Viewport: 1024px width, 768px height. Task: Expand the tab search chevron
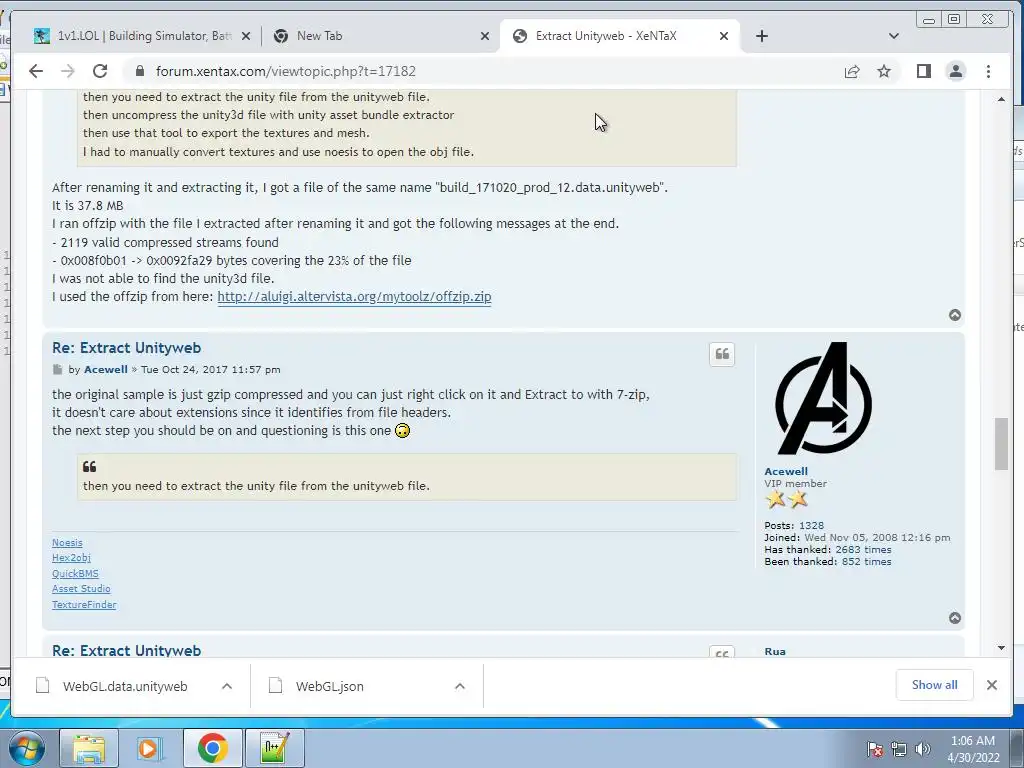(894, 36)
